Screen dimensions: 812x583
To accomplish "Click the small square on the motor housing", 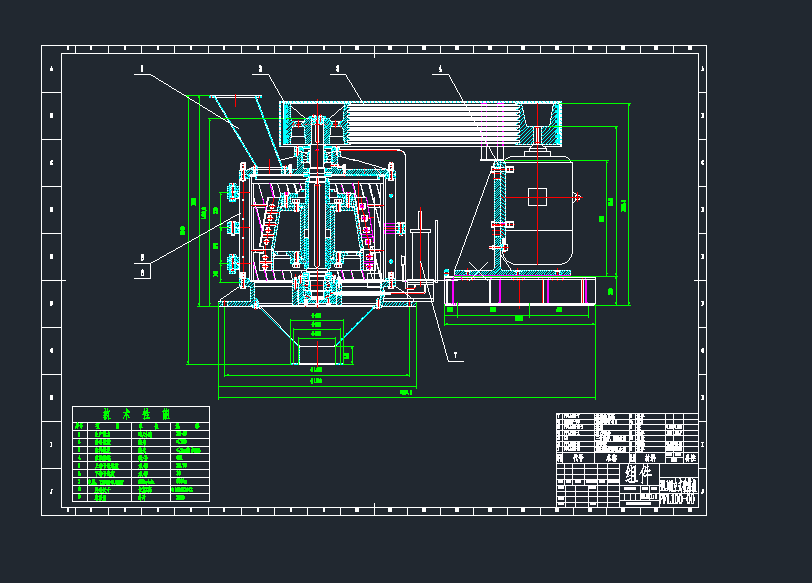I will [x=538, y=196].
